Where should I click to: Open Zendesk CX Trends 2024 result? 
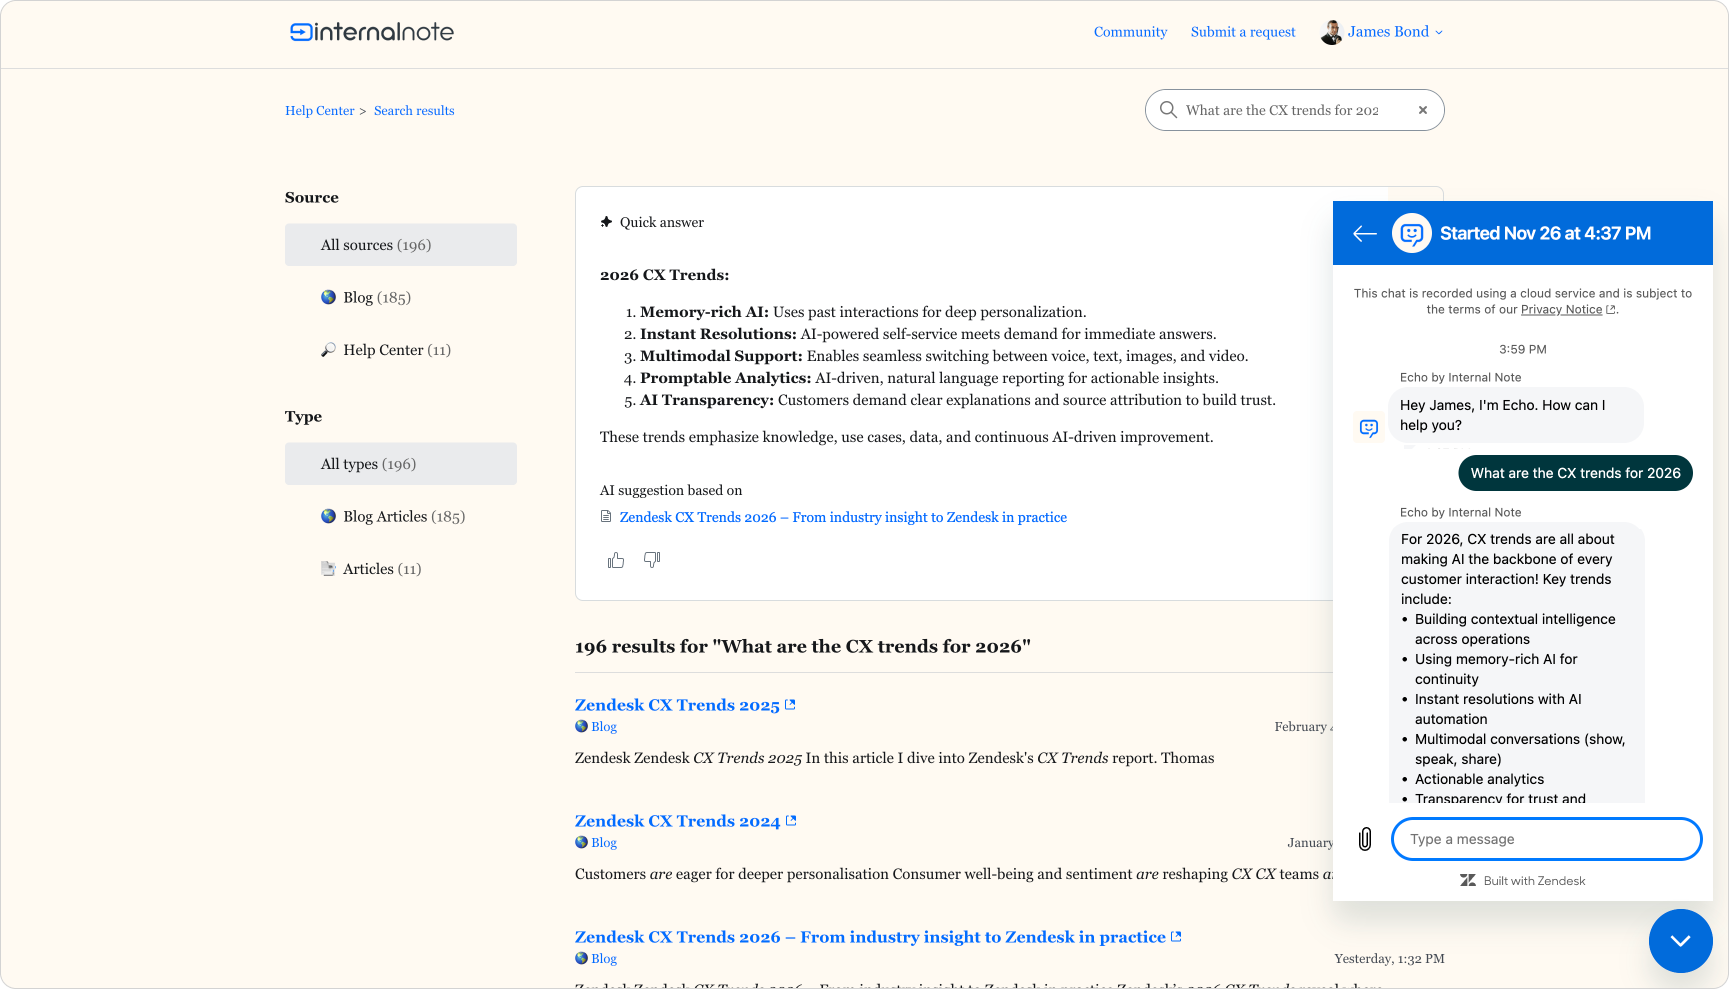tap(677, 821)
